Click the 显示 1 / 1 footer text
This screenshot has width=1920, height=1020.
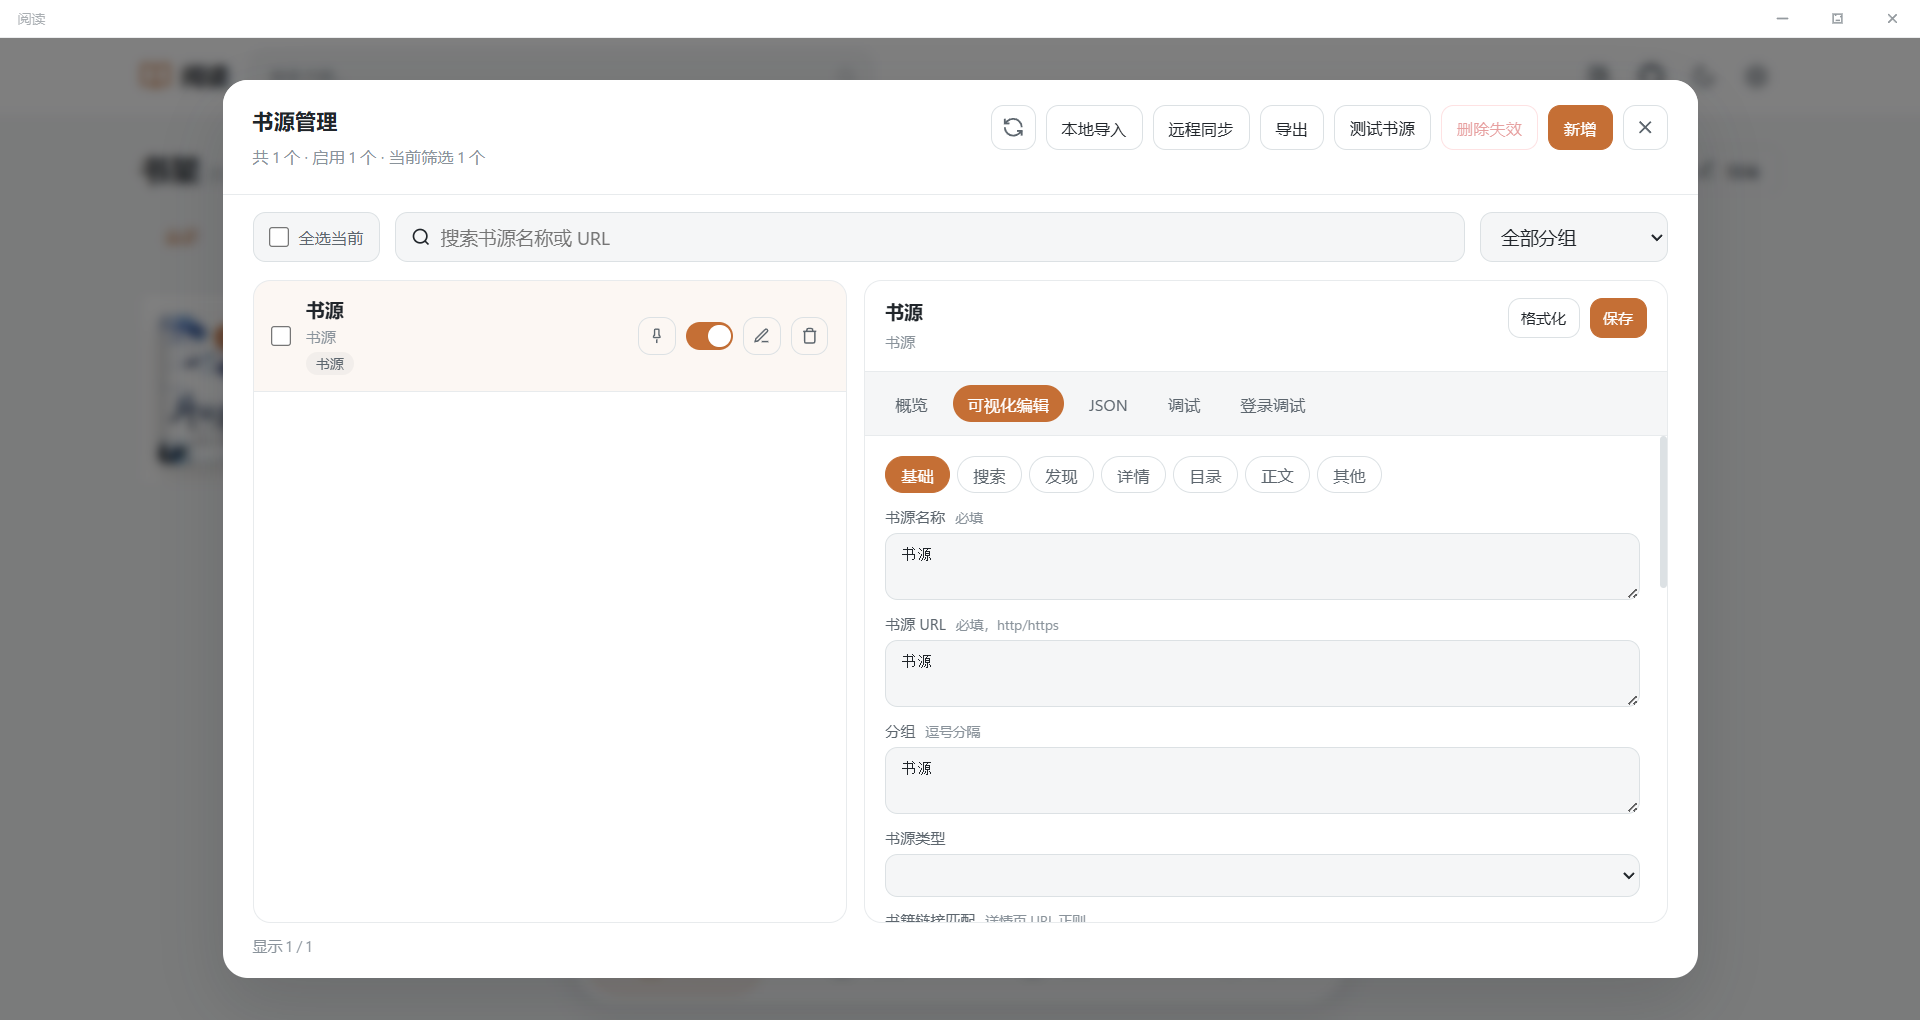pyautogui.click(x=282, y=946)
